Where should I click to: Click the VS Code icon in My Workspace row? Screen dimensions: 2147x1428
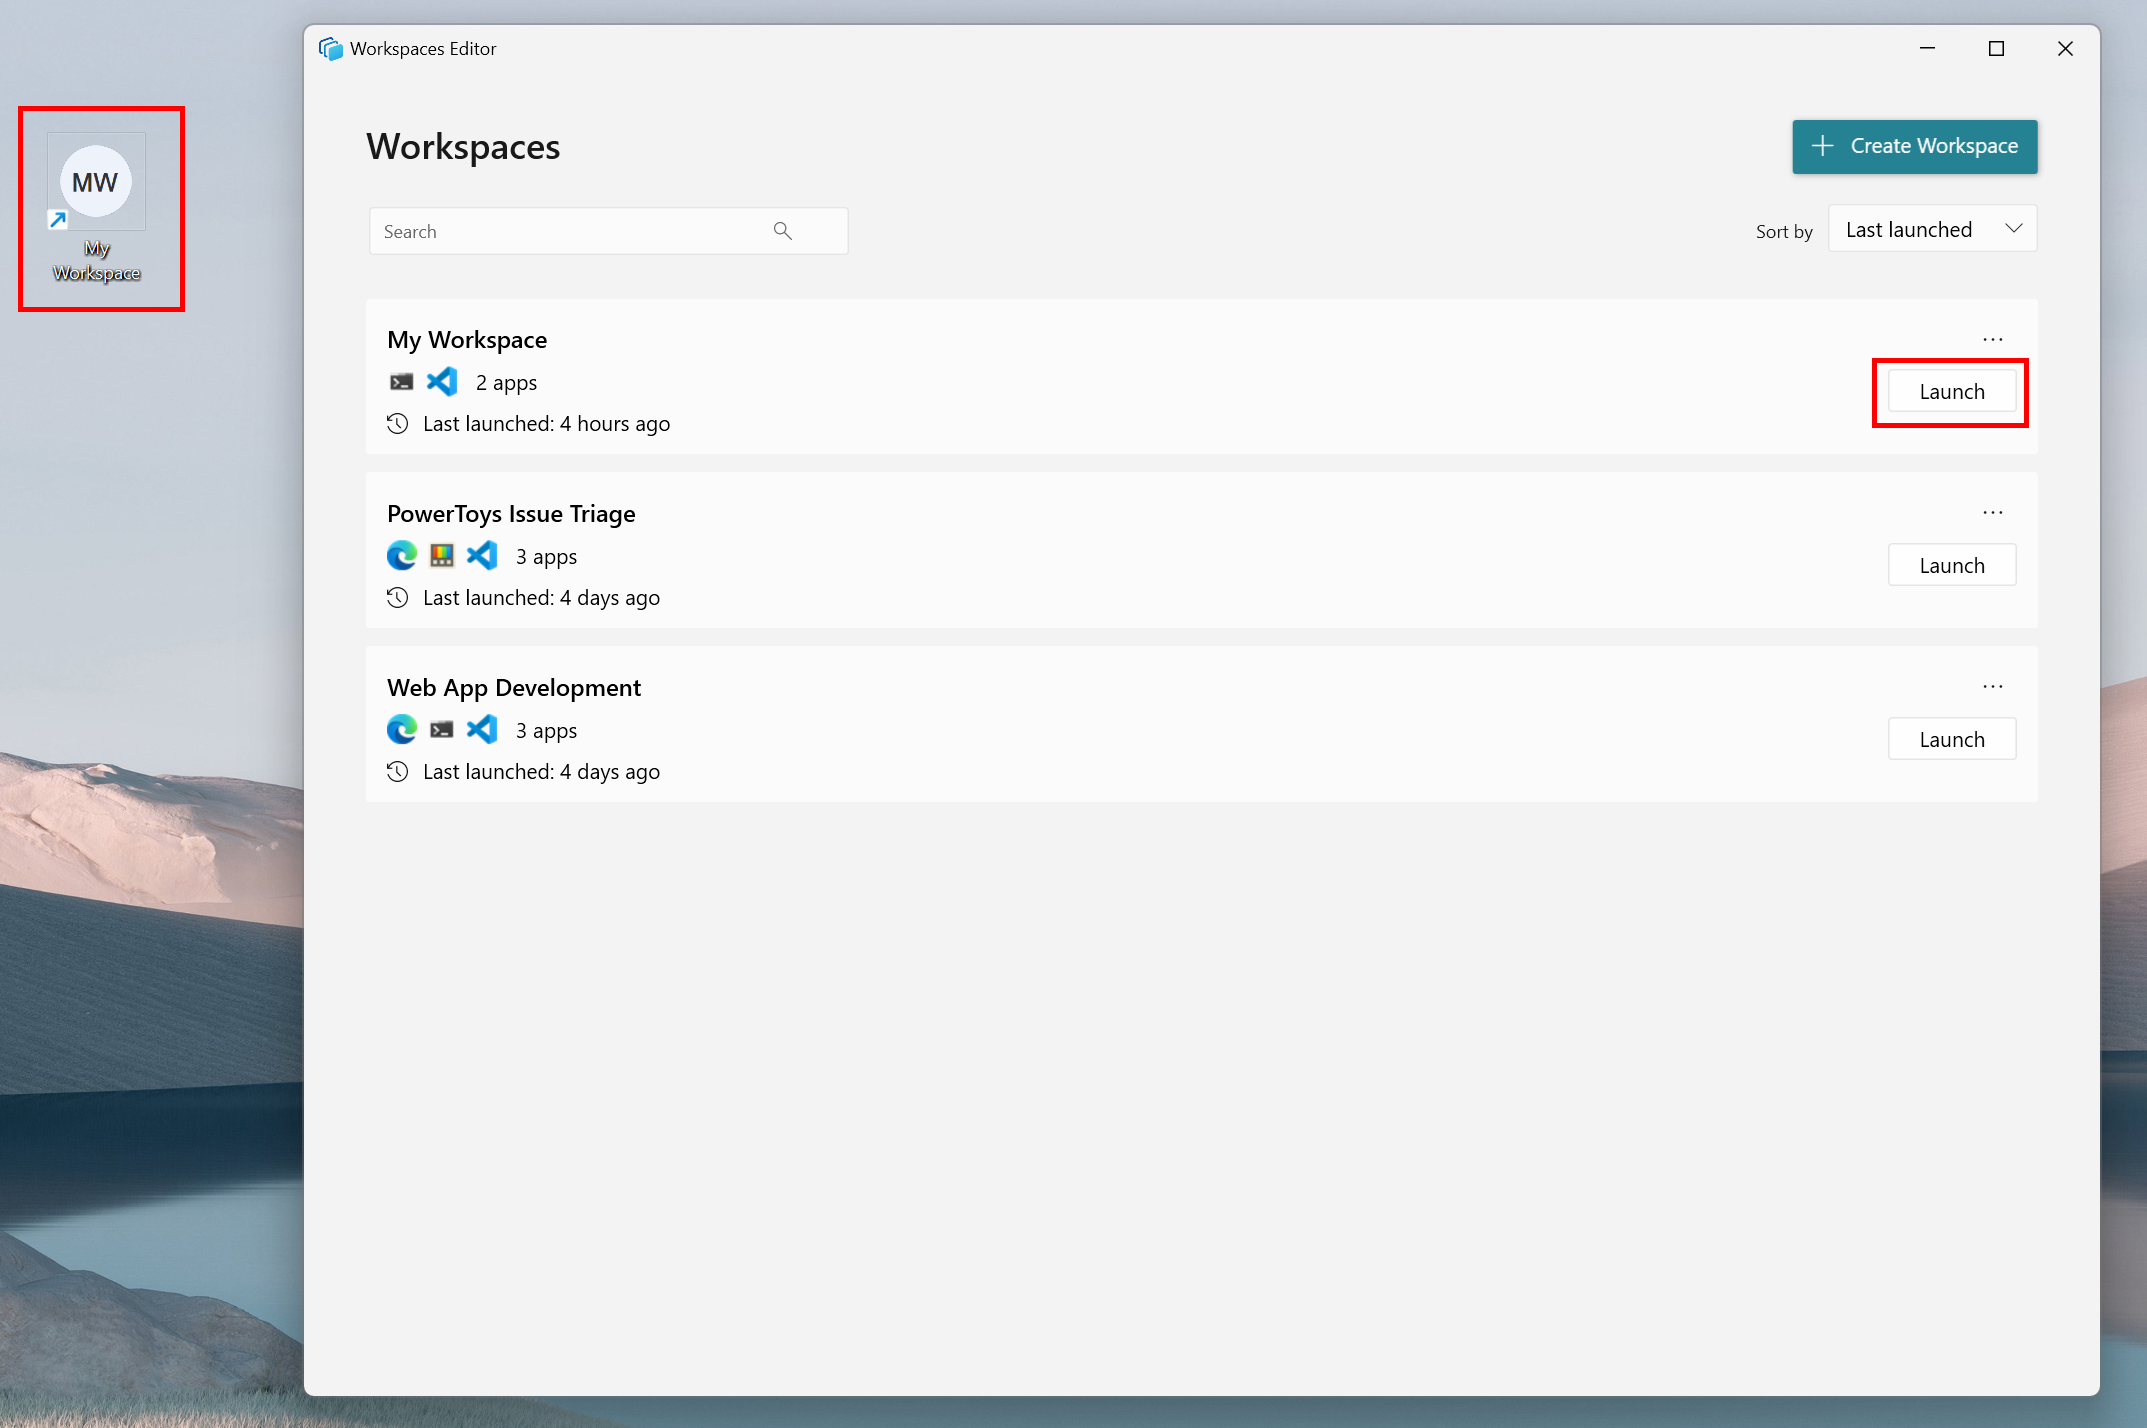(x=443, y=381)
